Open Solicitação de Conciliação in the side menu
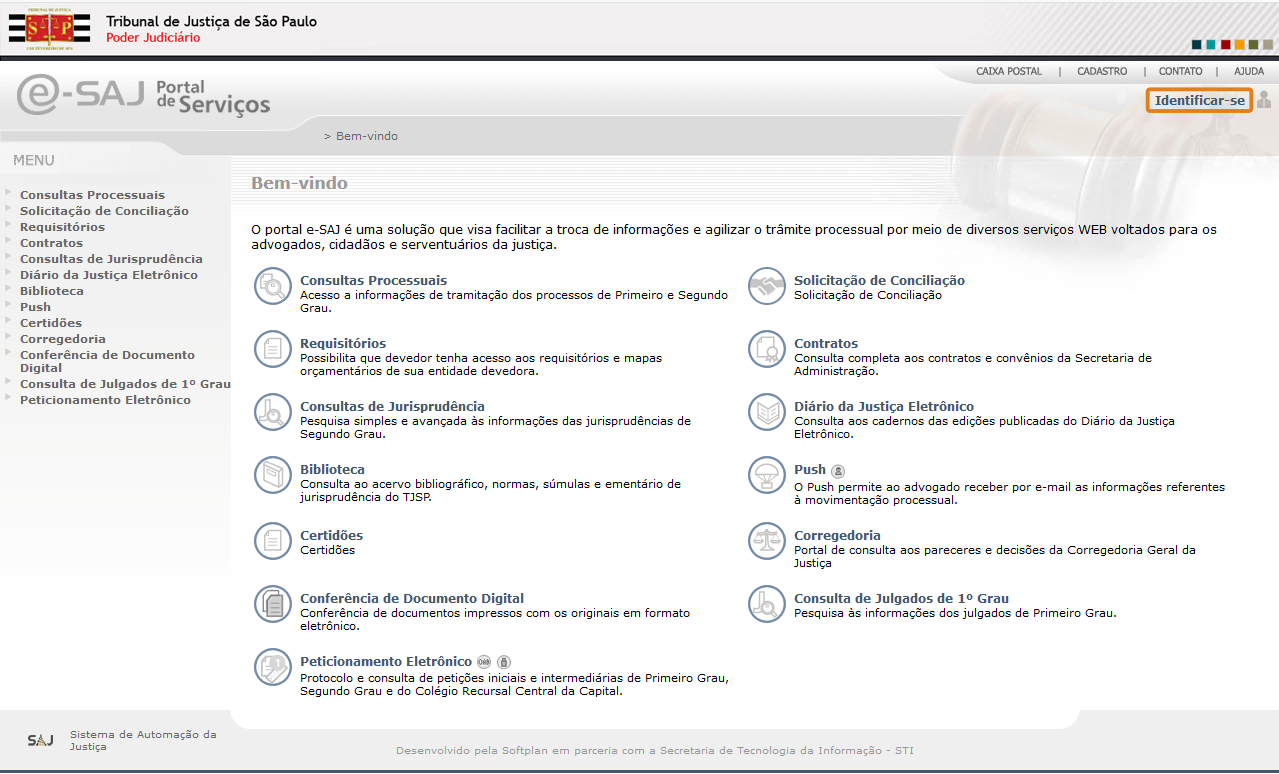The width and height of the screenshot is (1279, 774). click(104, 211)
